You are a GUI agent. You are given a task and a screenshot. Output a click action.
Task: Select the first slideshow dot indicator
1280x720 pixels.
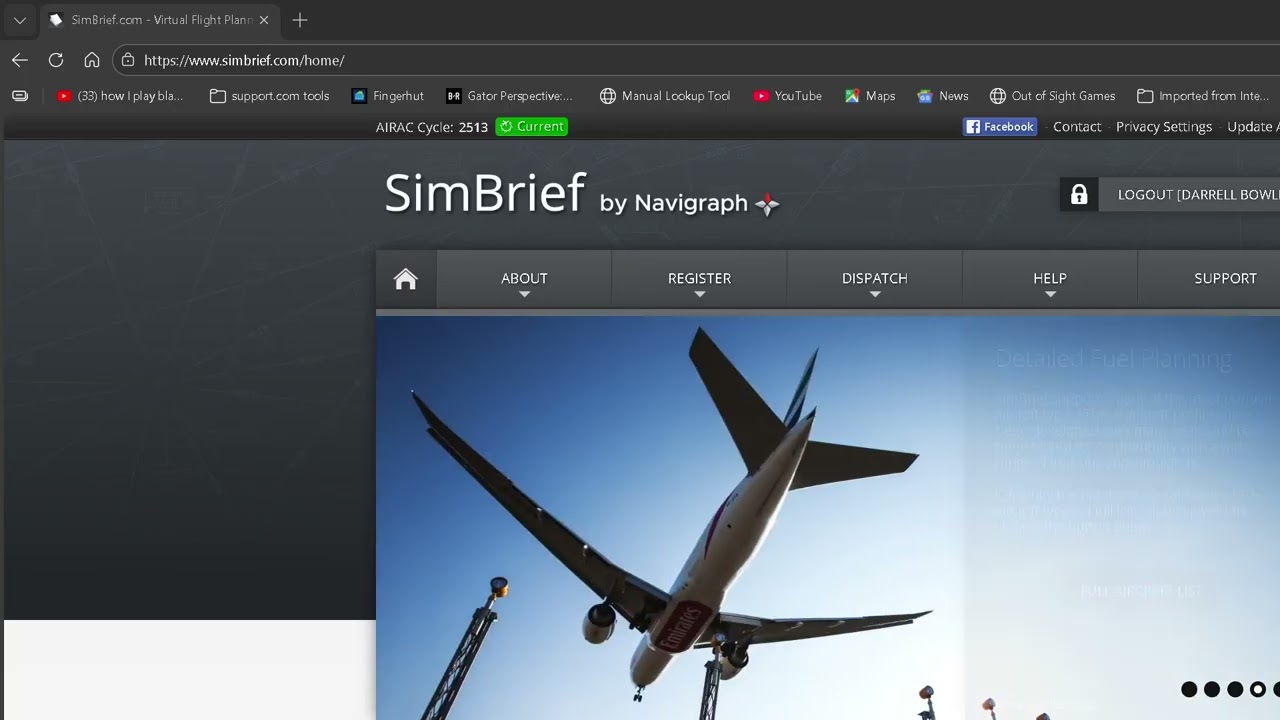(1189, 689)
